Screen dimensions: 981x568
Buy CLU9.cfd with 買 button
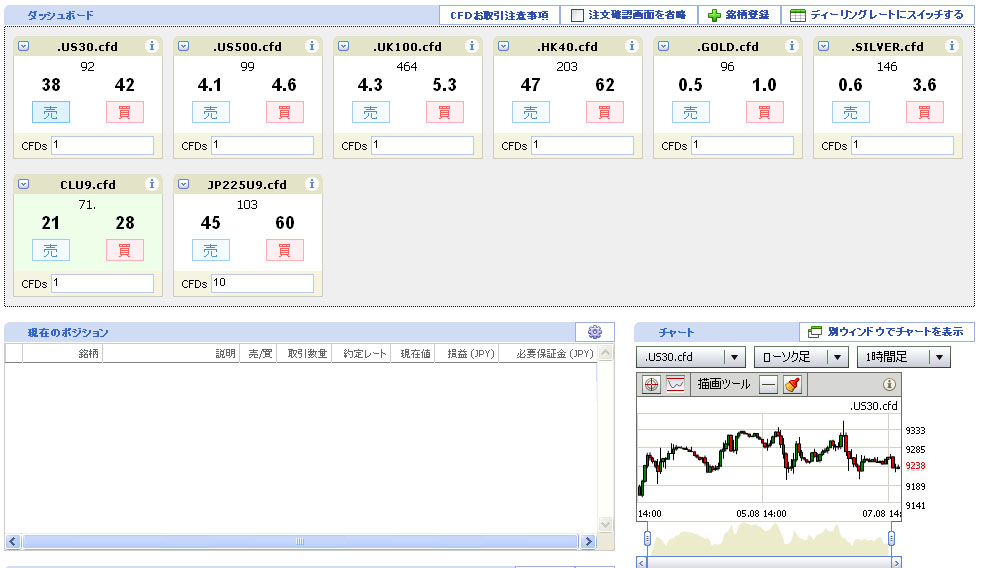[x=125, y=250]
